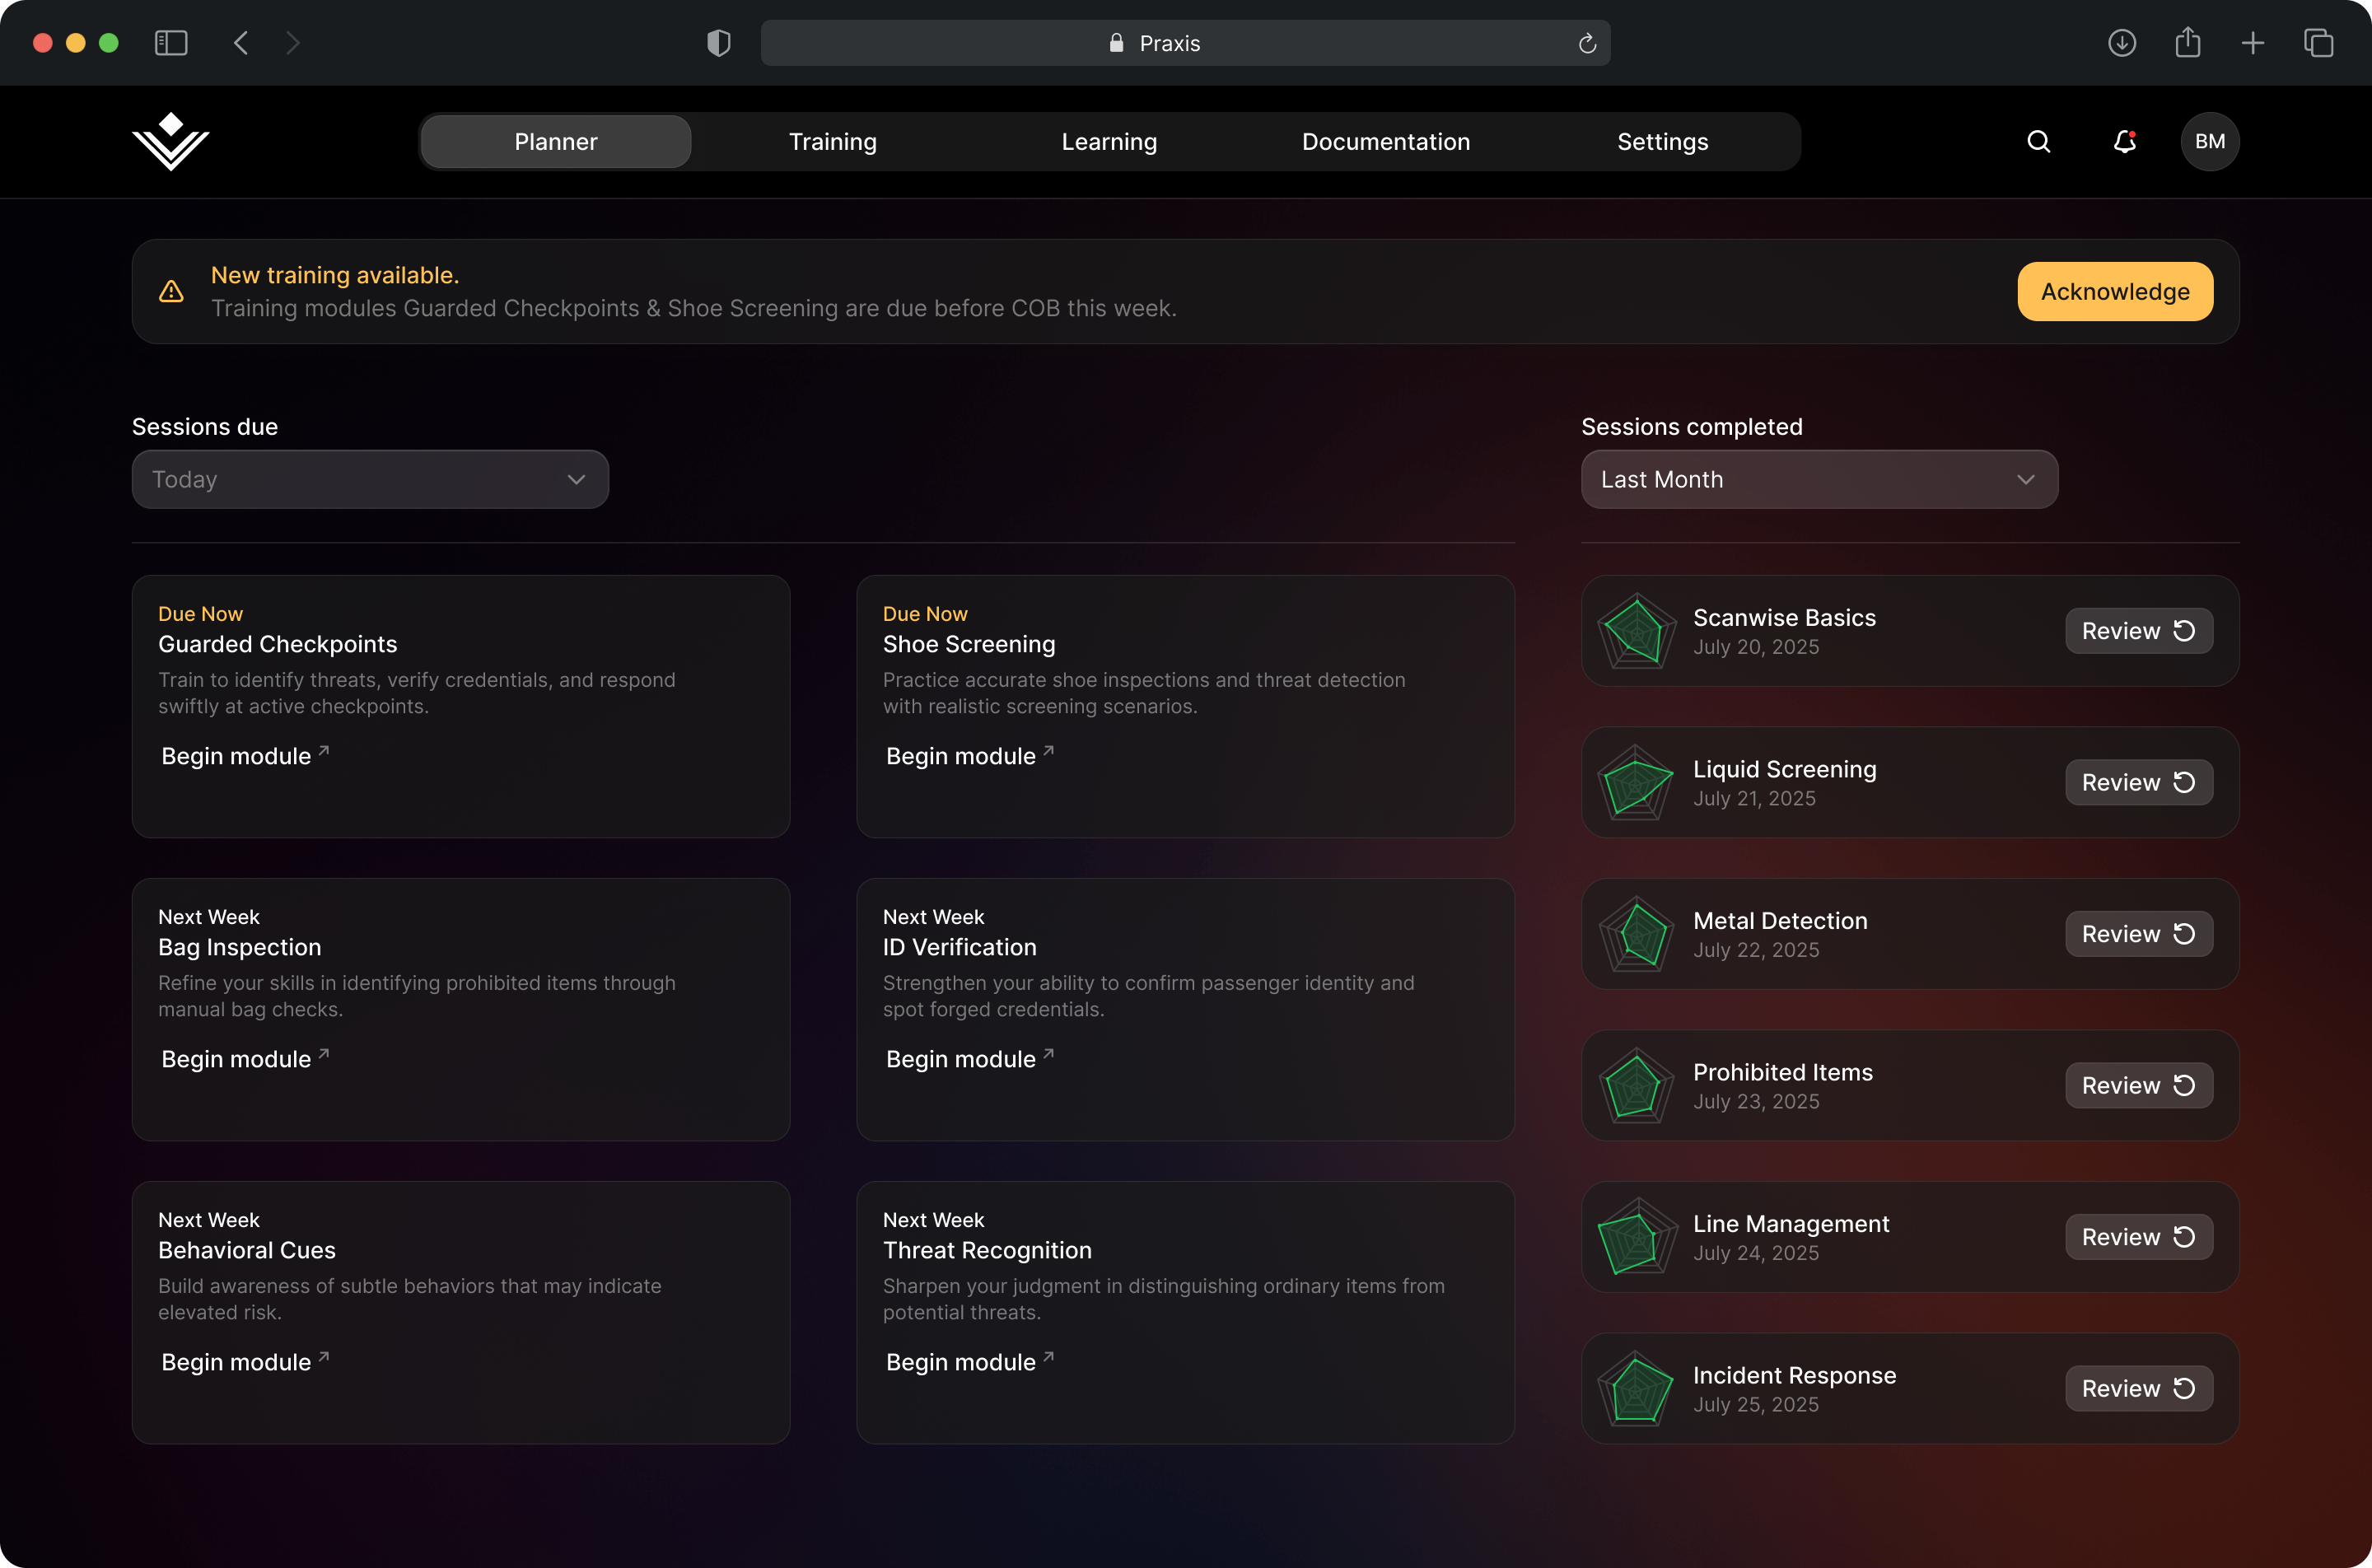Review the Metal Detection session
Image resolution: width=2372 pixels, height=1568 pixels.
tap(2138, 934)
